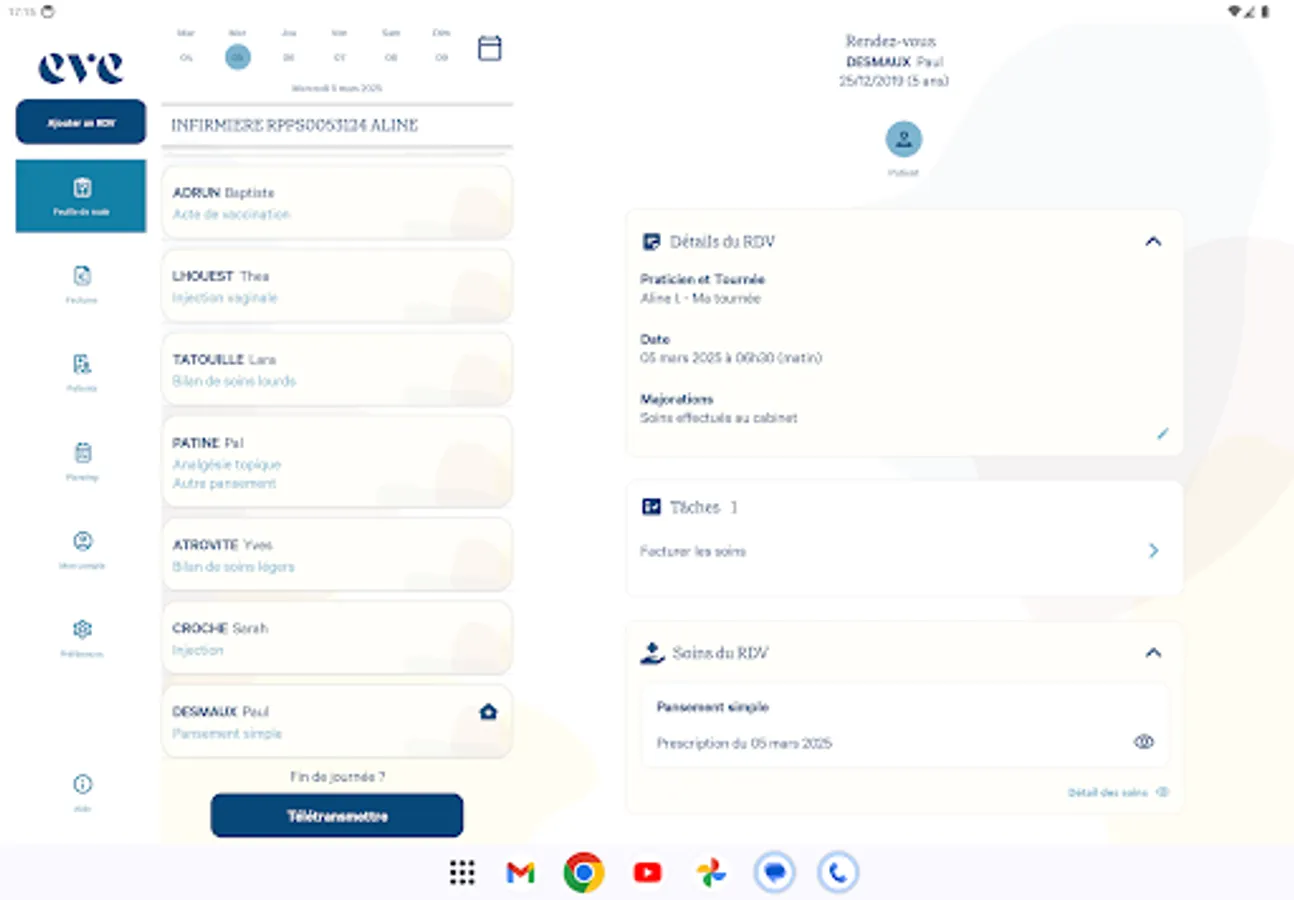This screenshot has height=900, width=1294.
Task: Select Sam 08 in the date strip
Action: tap(391, 50)
